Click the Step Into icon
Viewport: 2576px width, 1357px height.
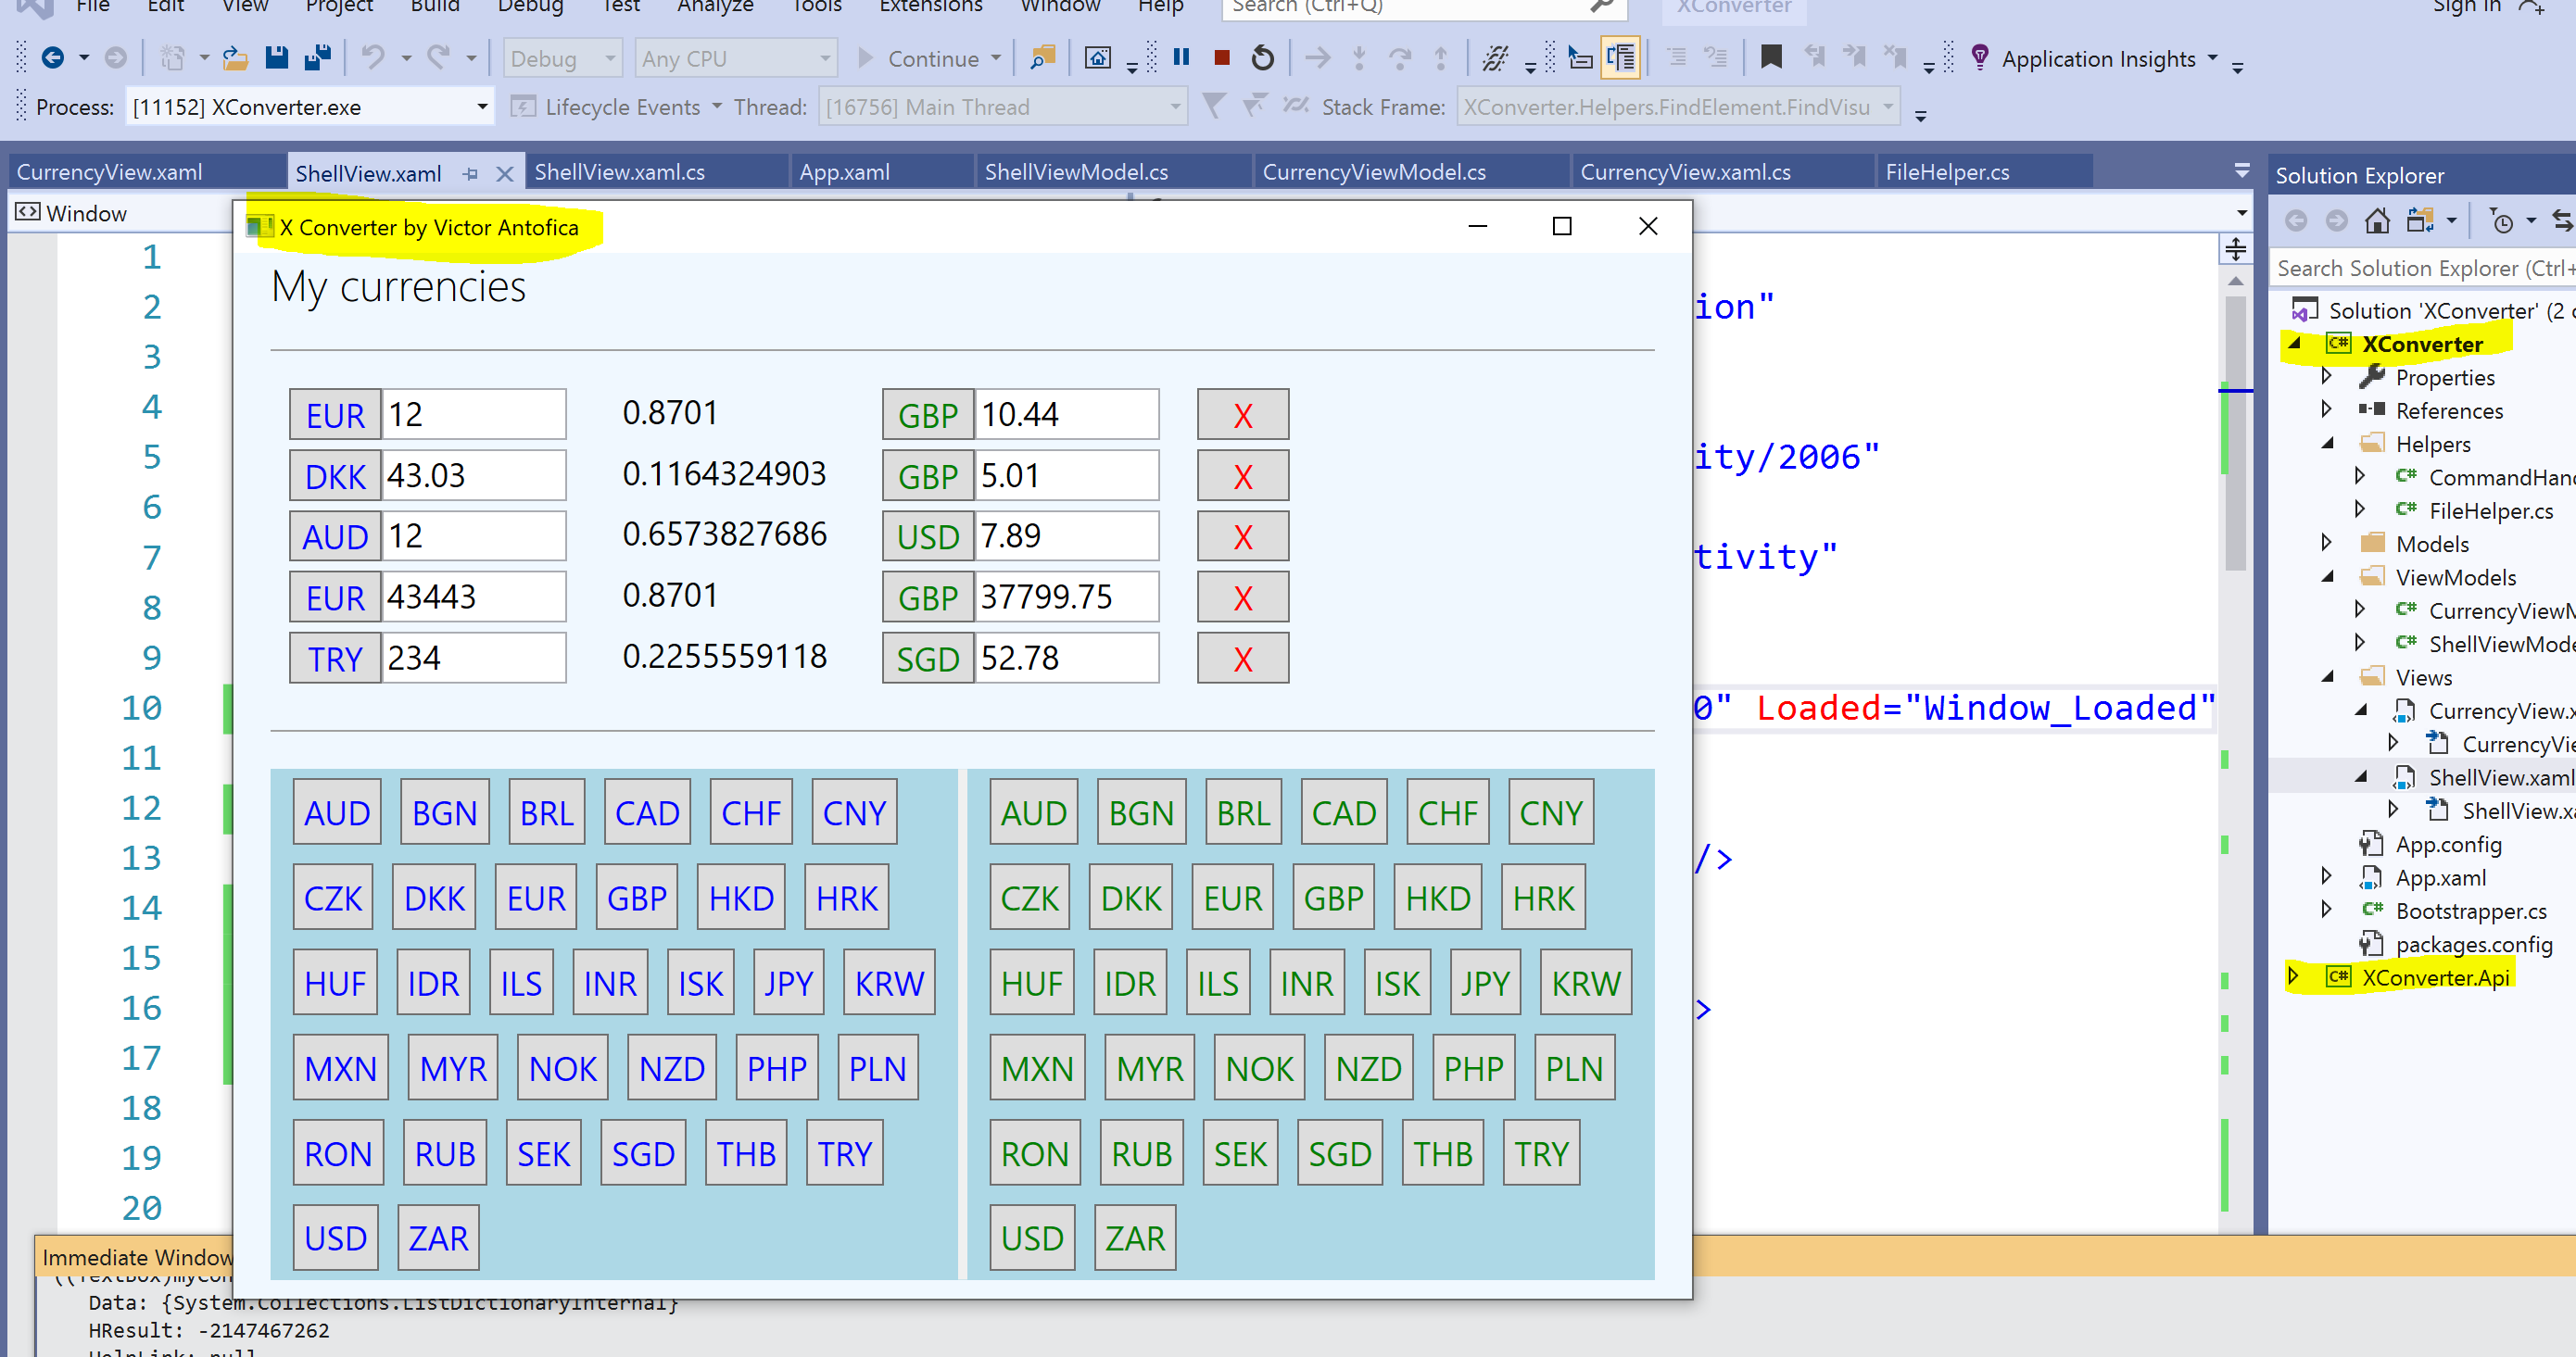tap(1359, 58)
